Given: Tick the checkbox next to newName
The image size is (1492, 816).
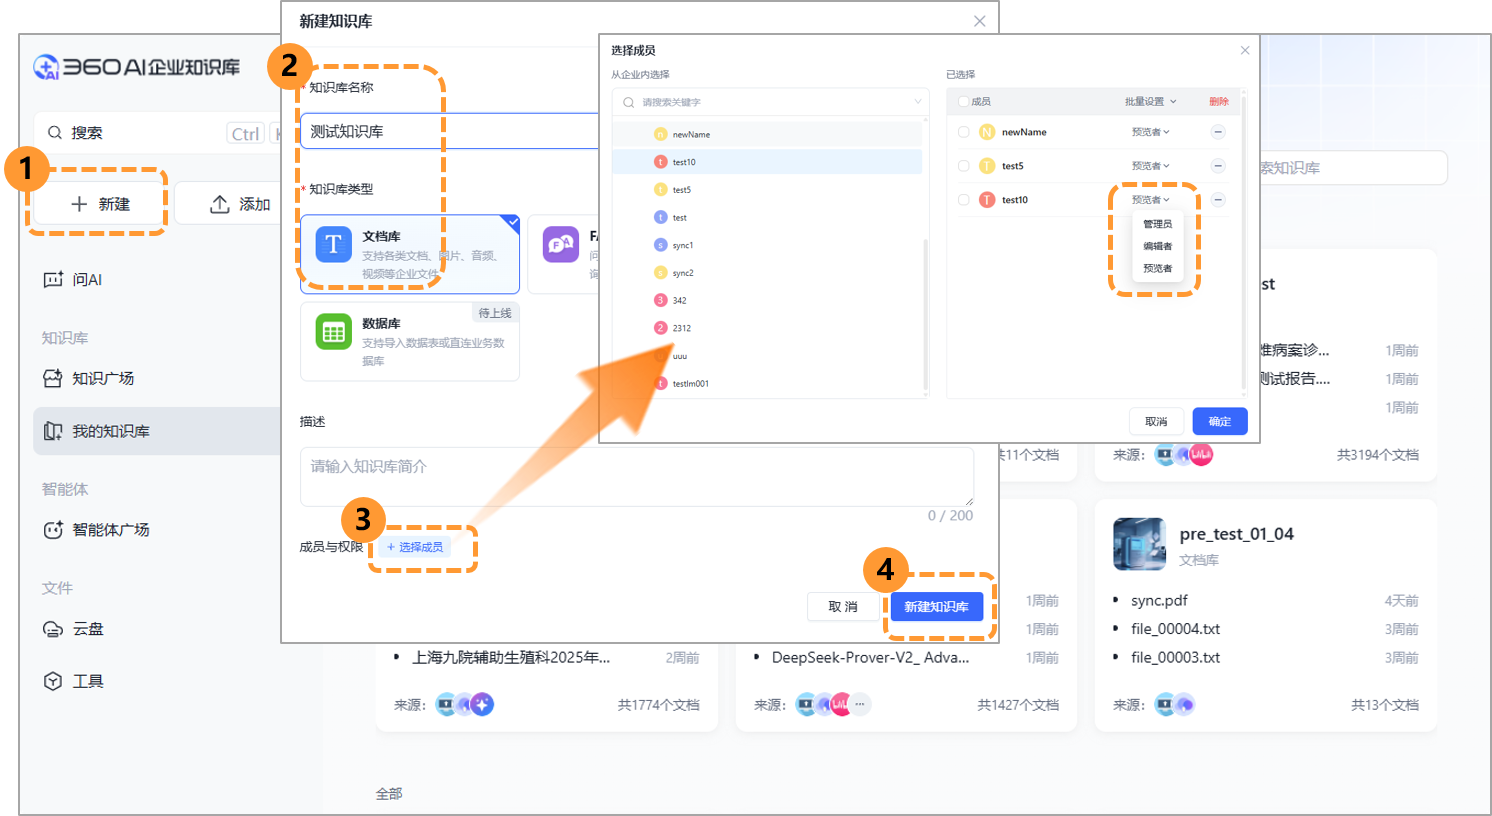Looking at the screenshot, I should pyautogui.click(x=964, y=132).
